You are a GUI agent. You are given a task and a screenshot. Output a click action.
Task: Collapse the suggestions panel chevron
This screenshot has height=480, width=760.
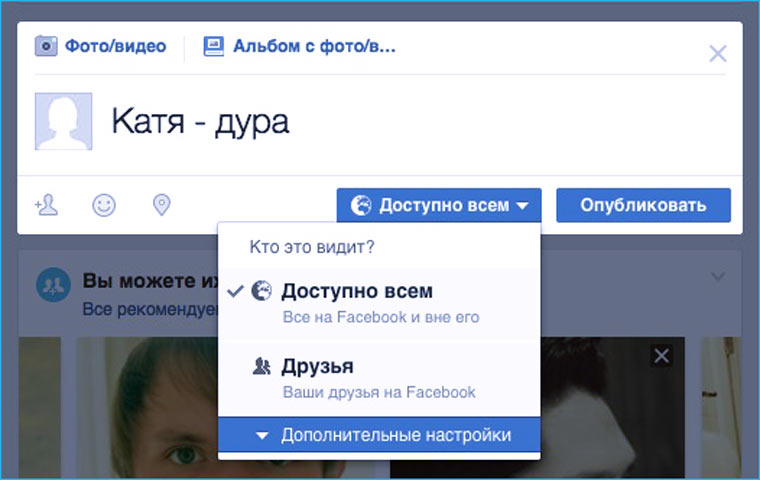pyautogui.click(x=718, y=276)
